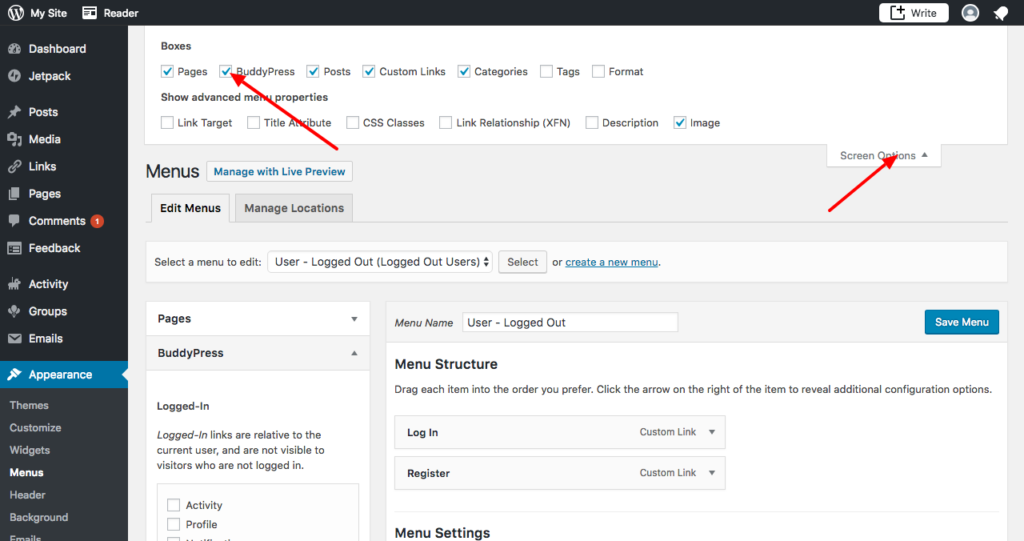Go to Media library in sidebar
This screenshot has width=1024, height=541.
click(44, 139)
